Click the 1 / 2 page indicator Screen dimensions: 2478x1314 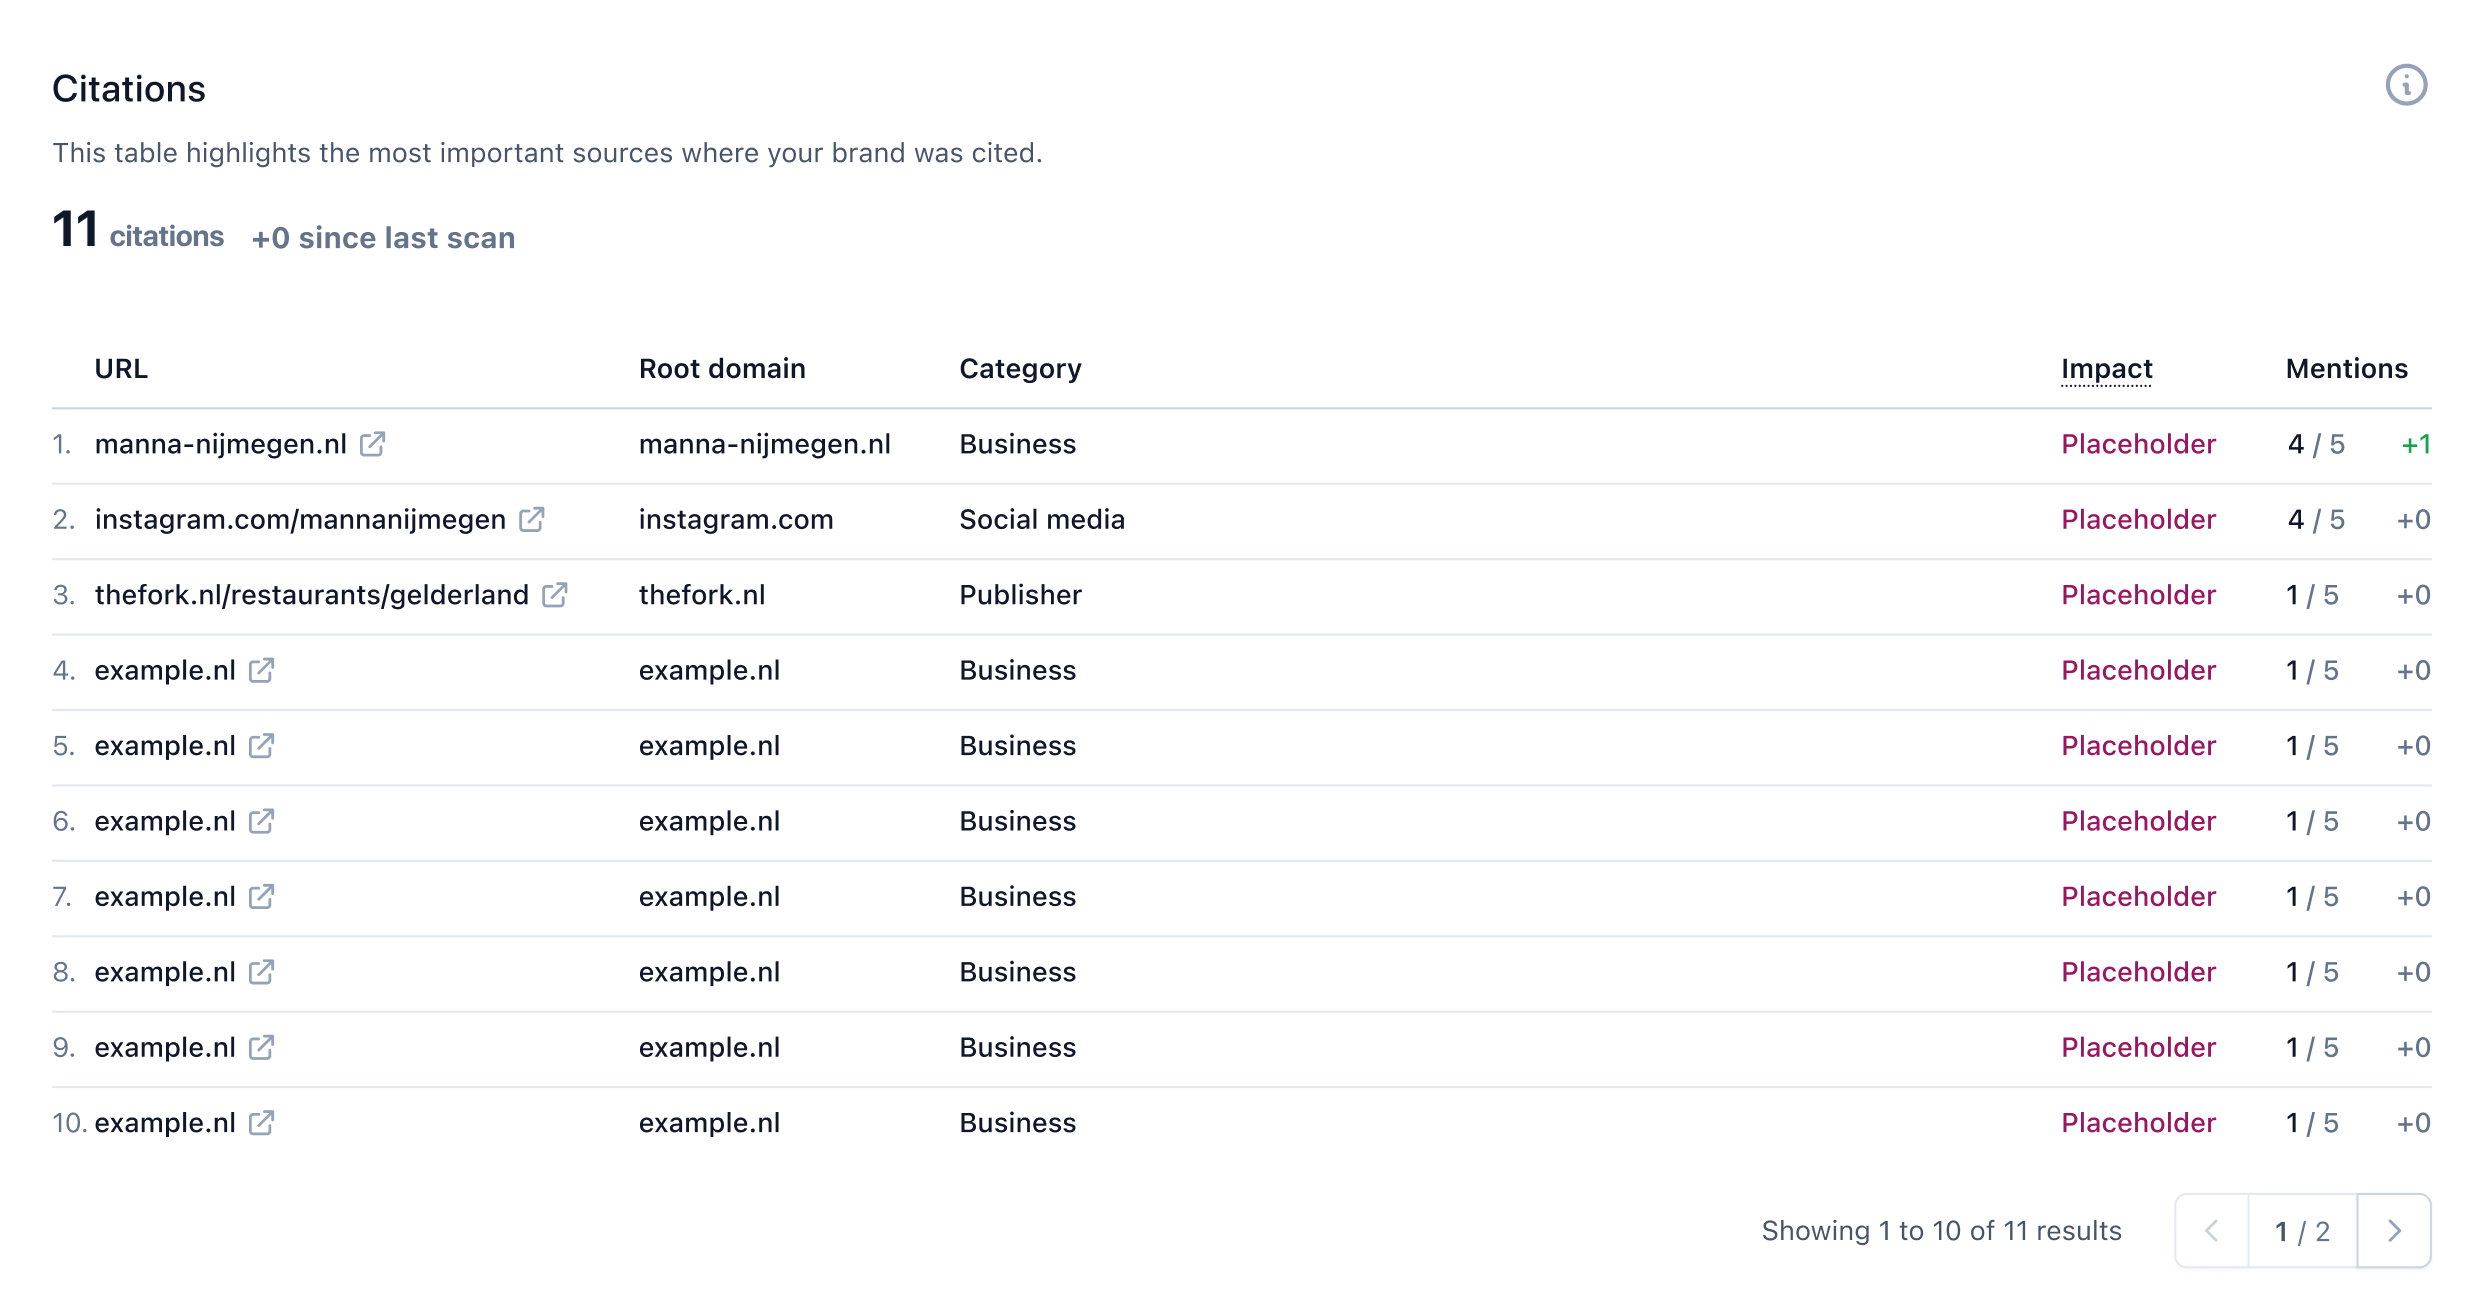click(2302, 1231)
